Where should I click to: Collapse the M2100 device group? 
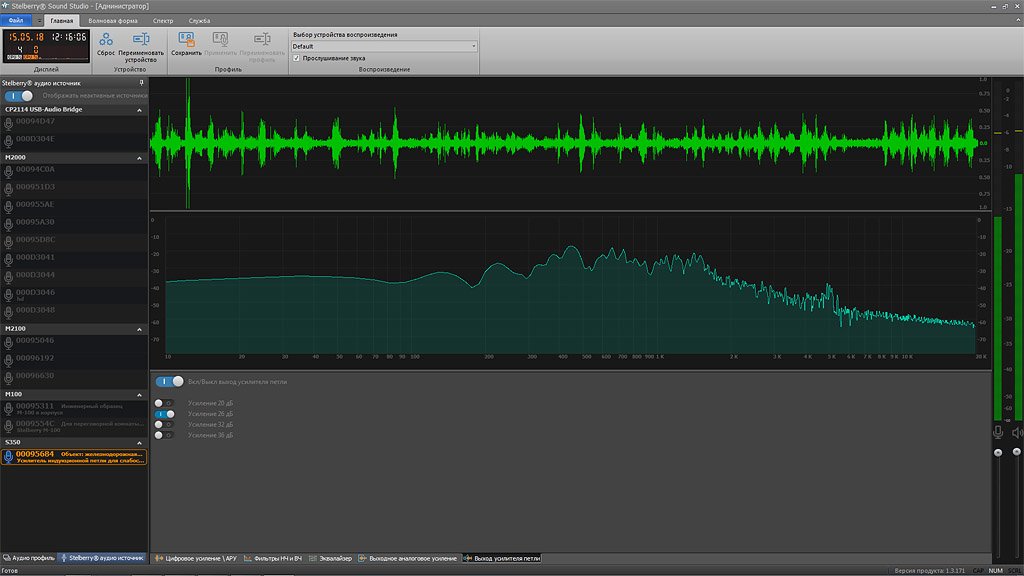(140, 328)
